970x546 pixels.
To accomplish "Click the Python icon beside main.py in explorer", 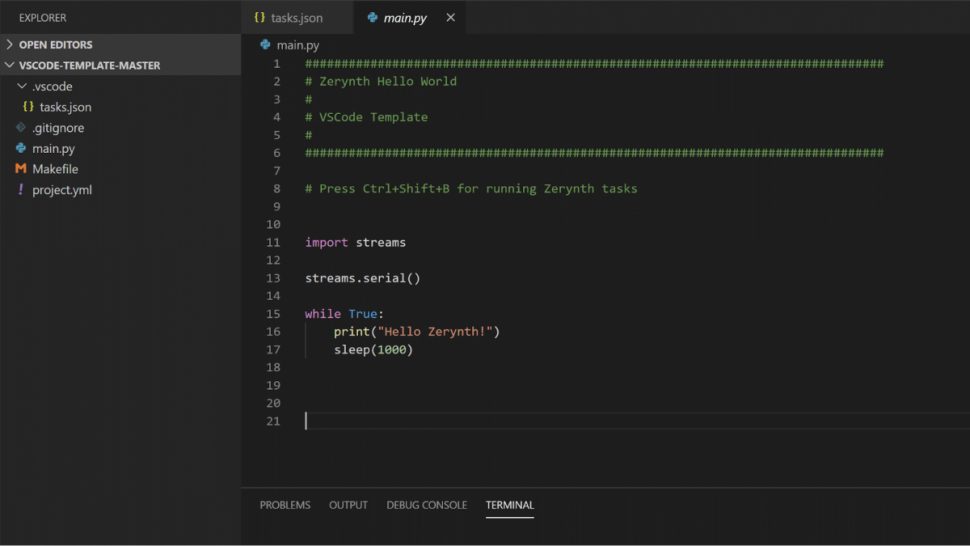I will 21,148.
